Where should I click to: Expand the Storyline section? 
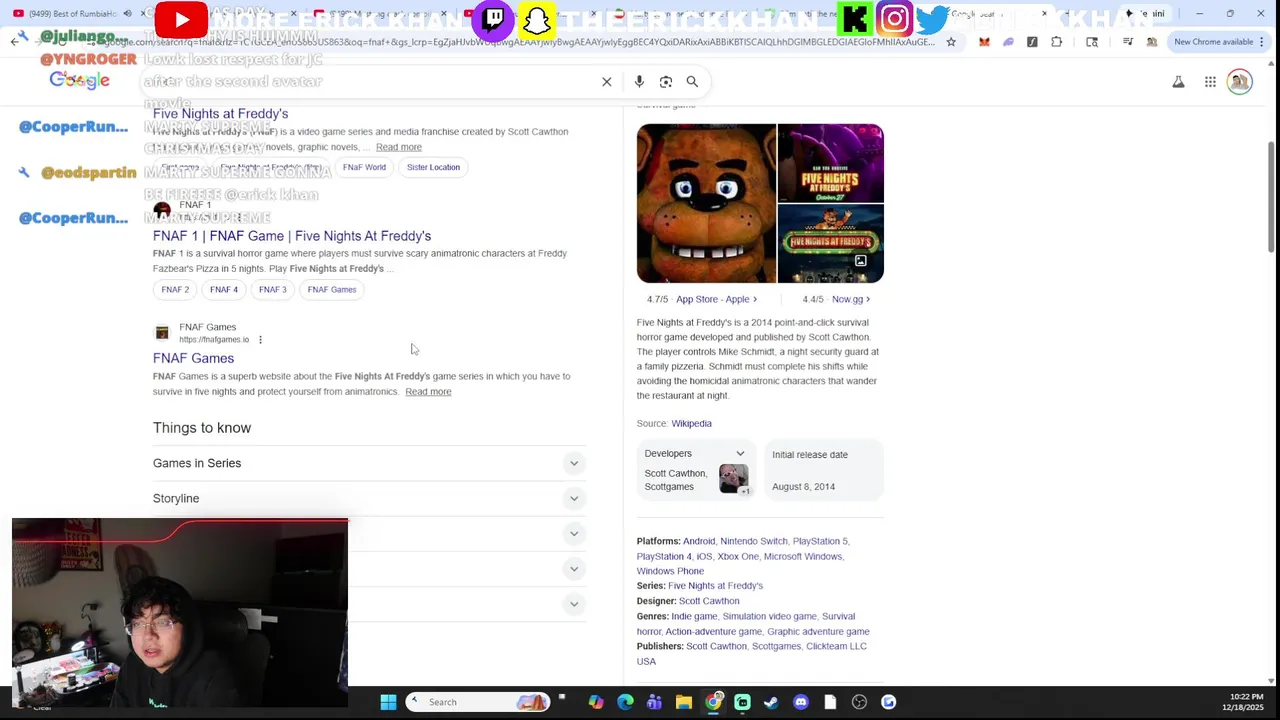coord(369,498)
